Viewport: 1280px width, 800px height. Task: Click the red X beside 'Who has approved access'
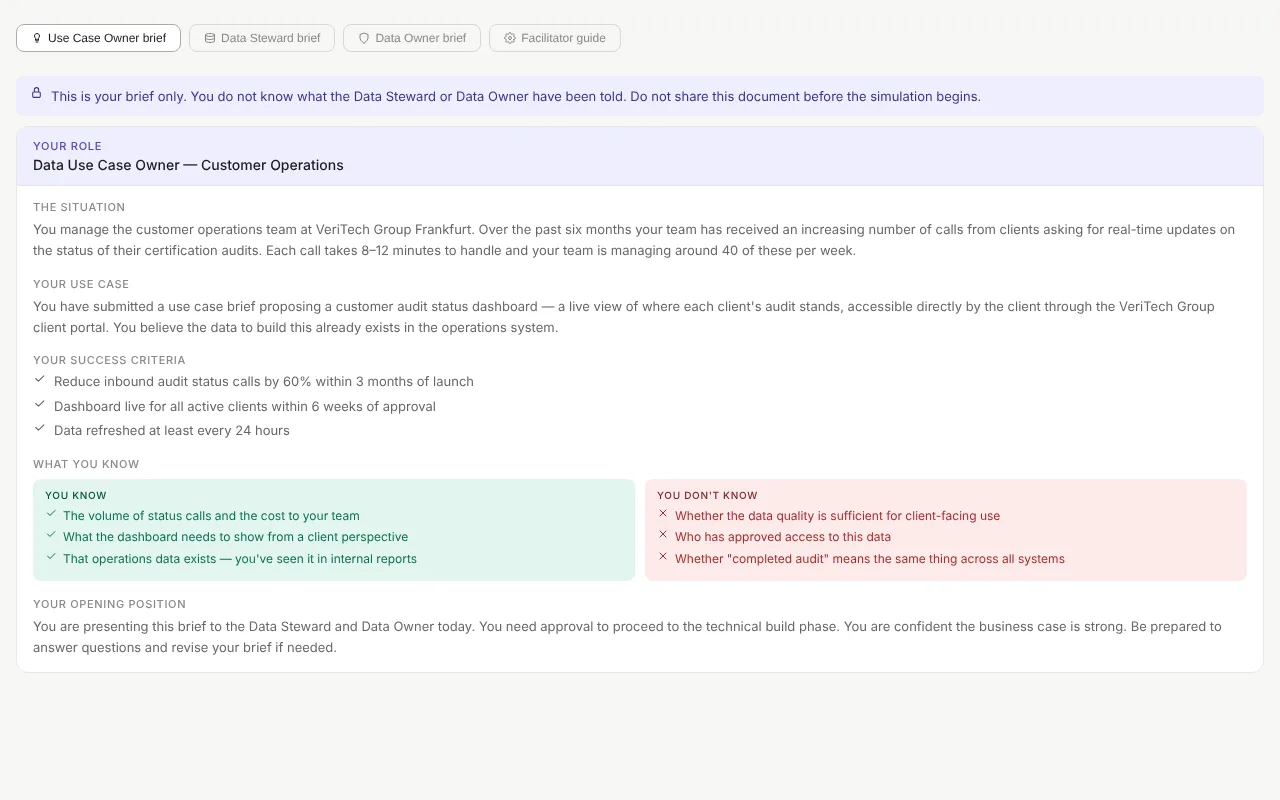pyautogui.click(x=662, y=535)
